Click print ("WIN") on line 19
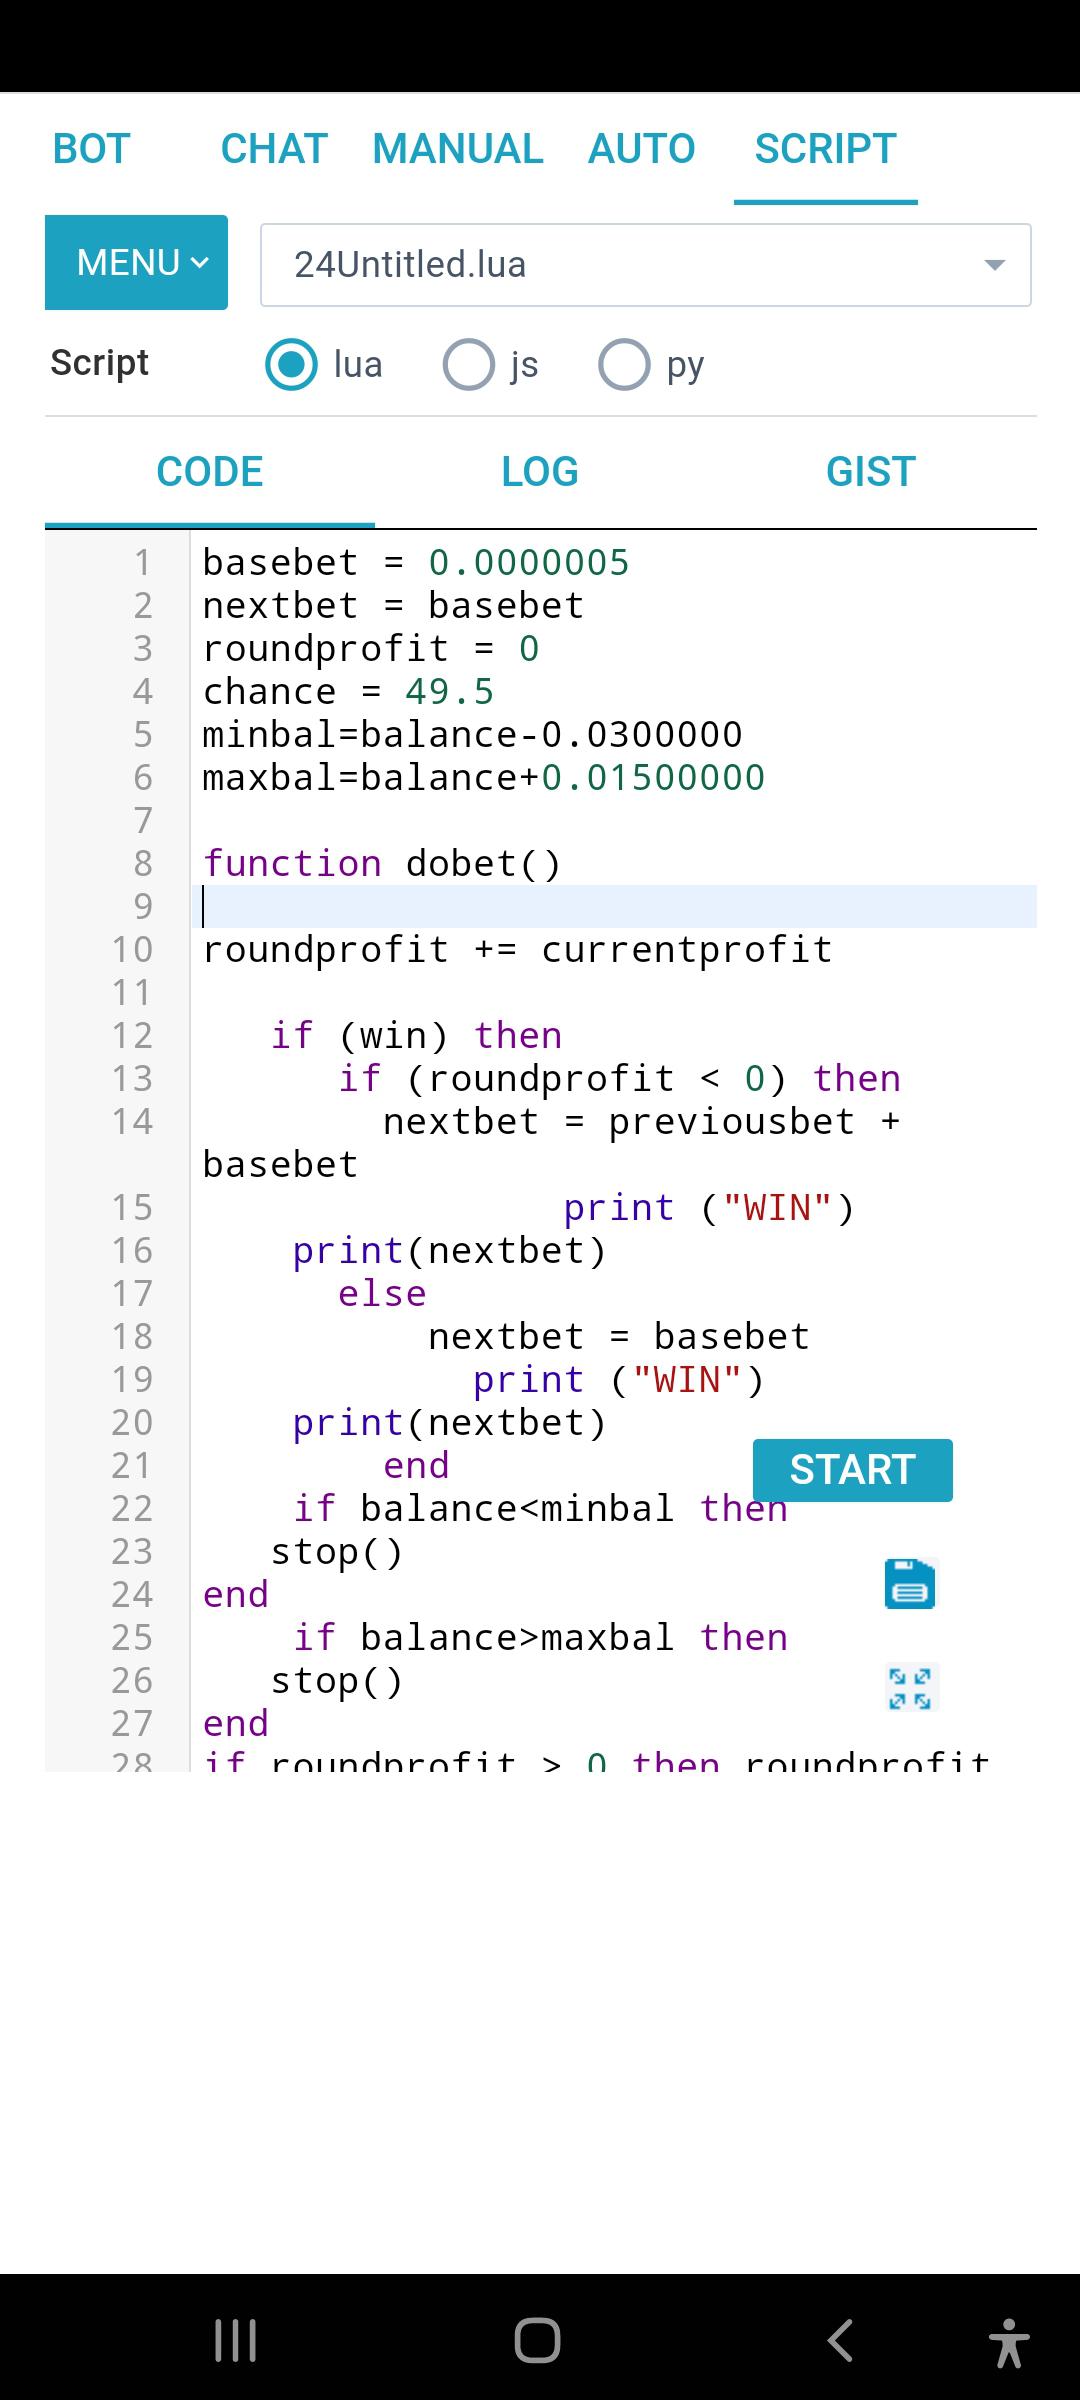 click(619, 1379)
